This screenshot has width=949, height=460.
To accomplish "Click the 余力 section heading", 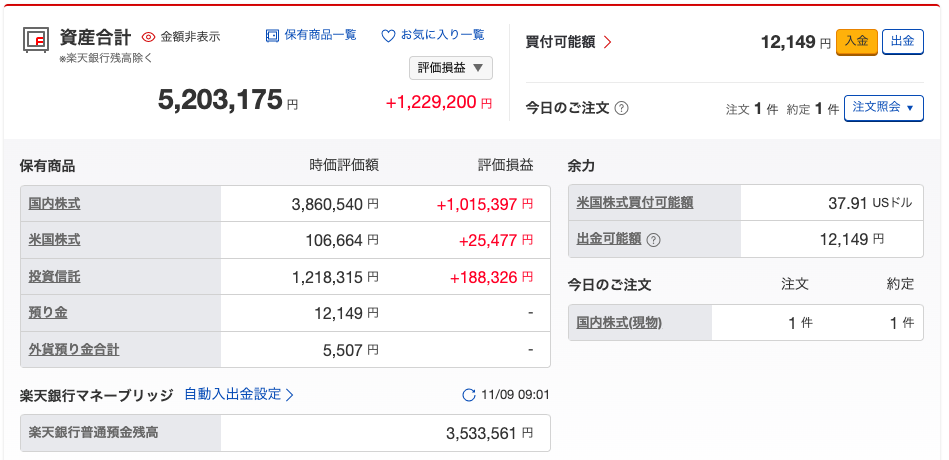I will coord(581,166).
